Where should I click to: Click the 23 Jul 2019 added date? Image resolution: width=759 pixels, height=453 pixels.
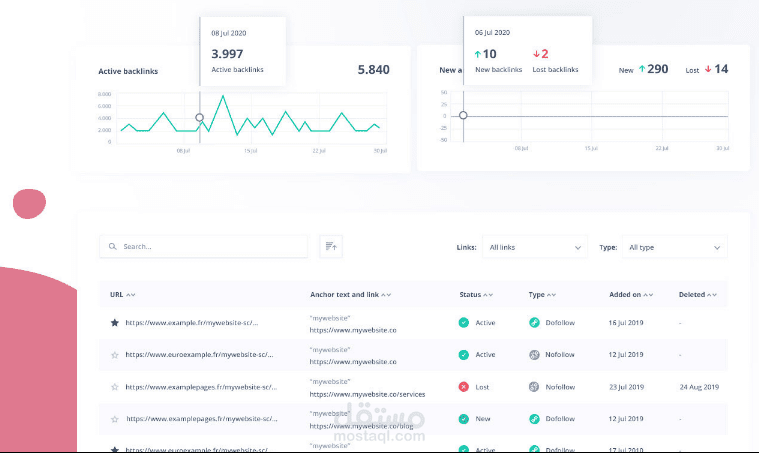point(626,387)
